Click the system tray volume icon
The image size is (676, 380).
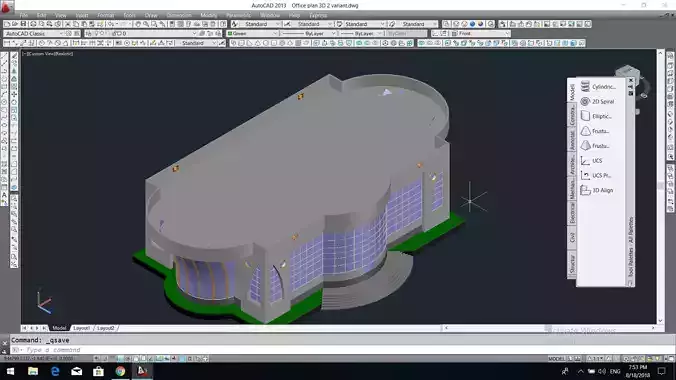(x=602, y=371)
